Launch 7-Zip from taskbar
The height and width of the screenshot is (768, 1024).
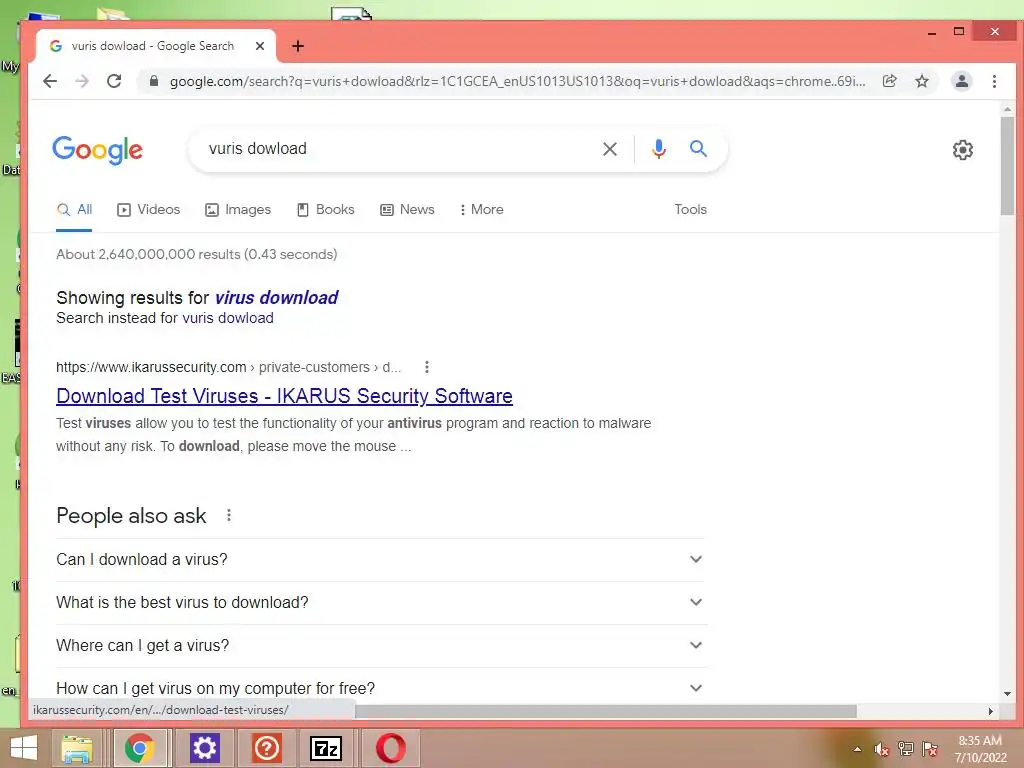coord(326,748)
